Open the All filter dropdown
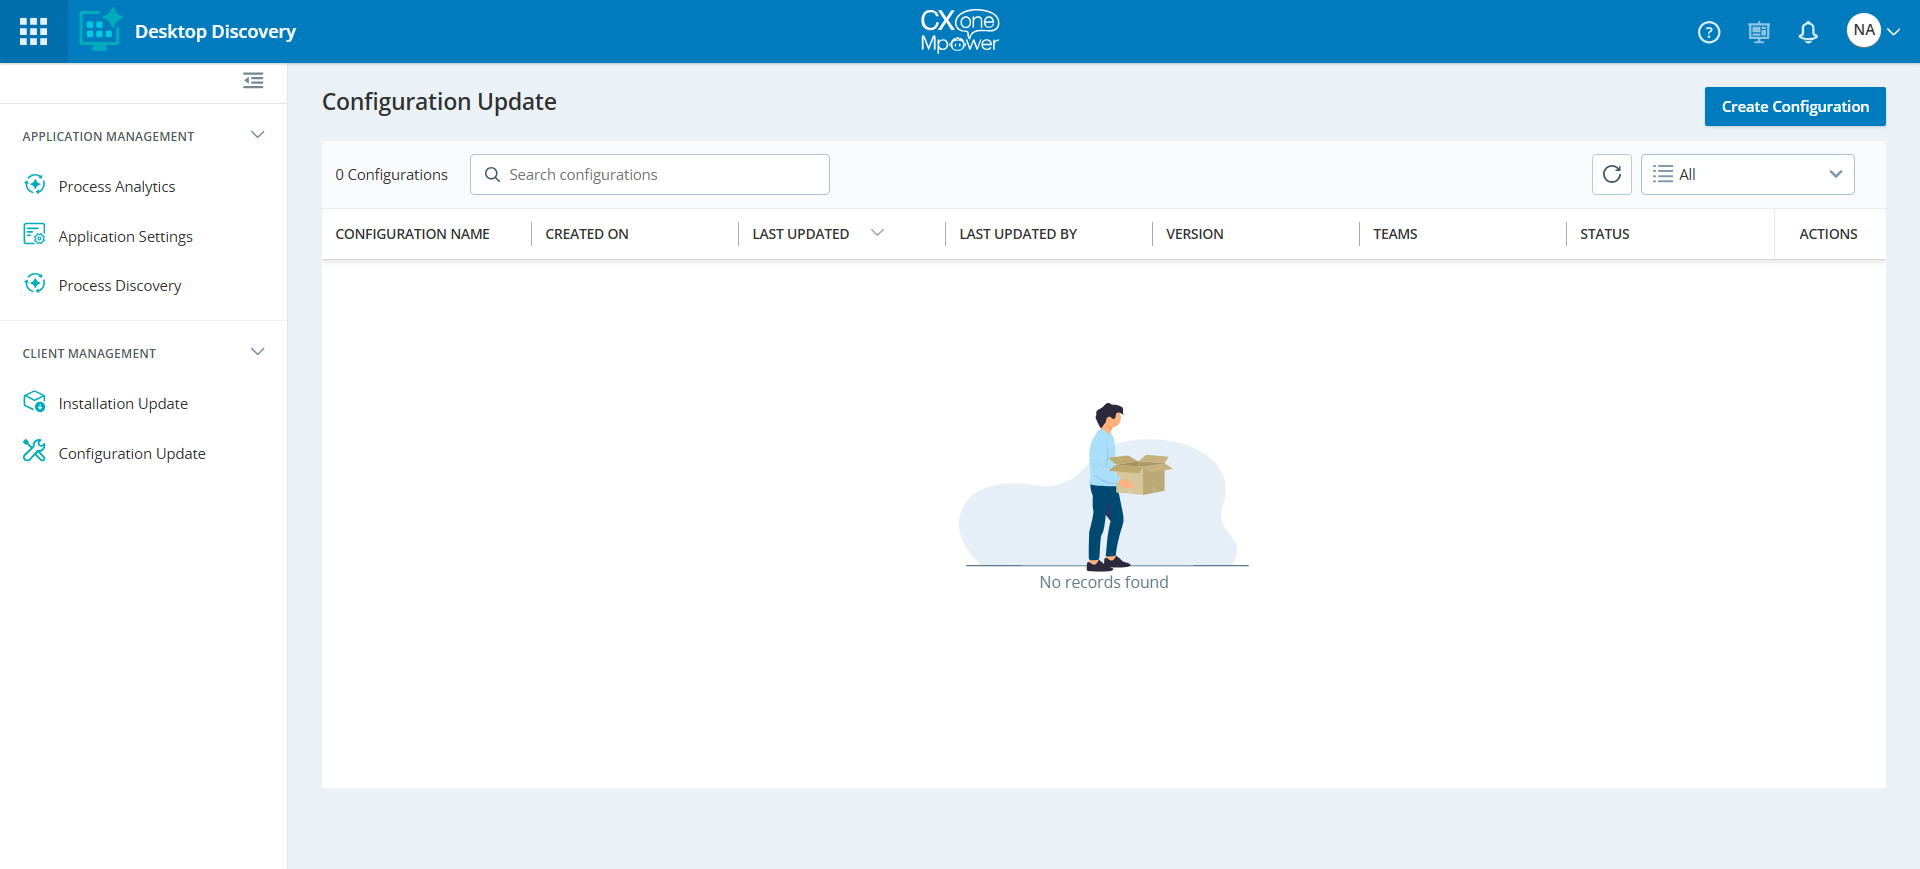This screenshot has width=1920, height=869. [1747, 174]
